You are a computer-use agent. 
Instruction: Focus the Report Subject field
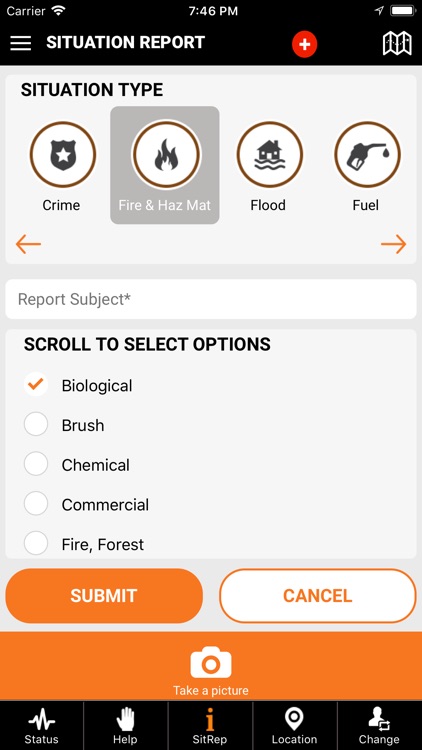tap(211, 299)
